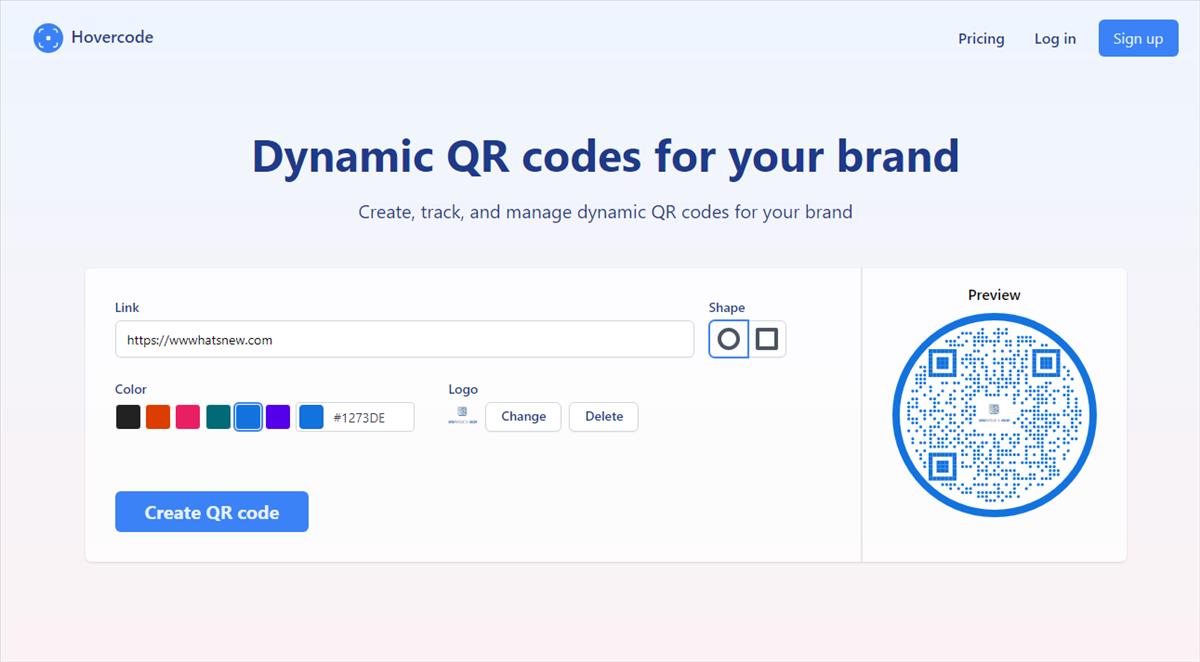Click Create QR code button
The height and width of the screenshot is (662, 1200).
tap(212, 512)
